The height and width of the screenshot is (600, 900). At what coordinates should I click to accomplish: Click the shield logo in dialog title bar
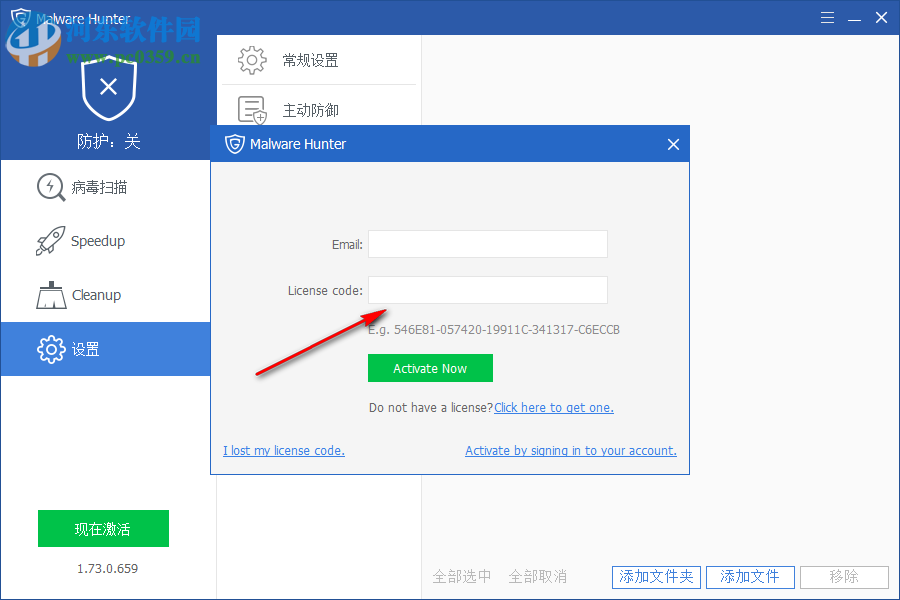tap(234, 143)
